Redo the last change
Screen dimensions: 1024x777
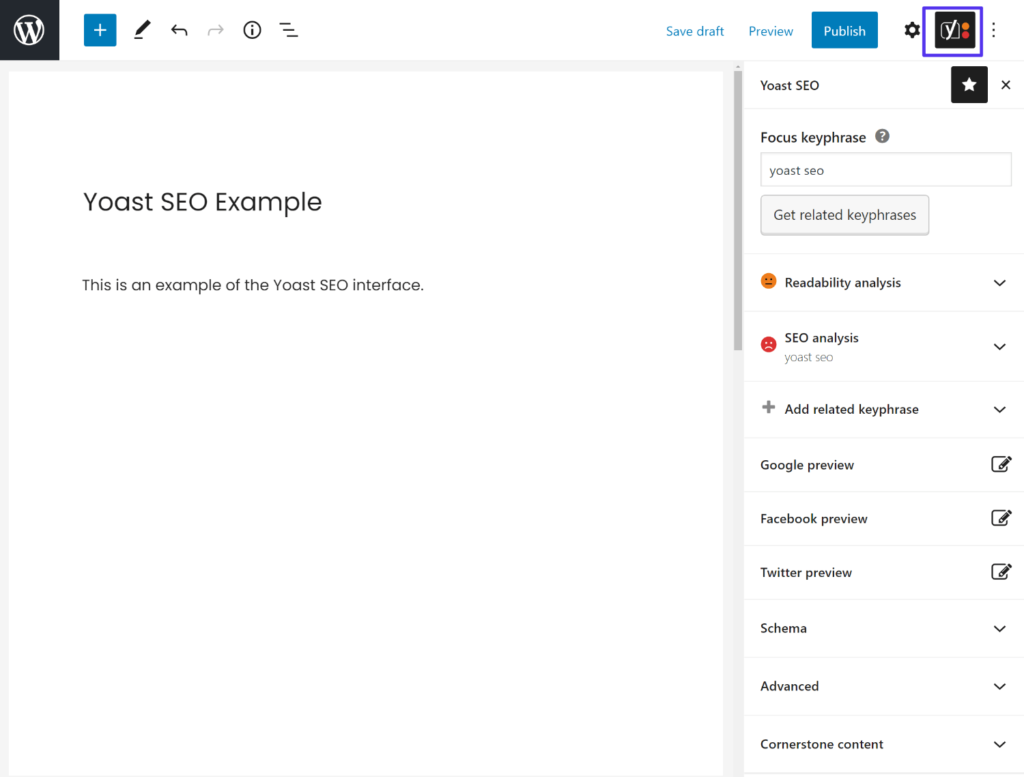(x=215, y=30)
